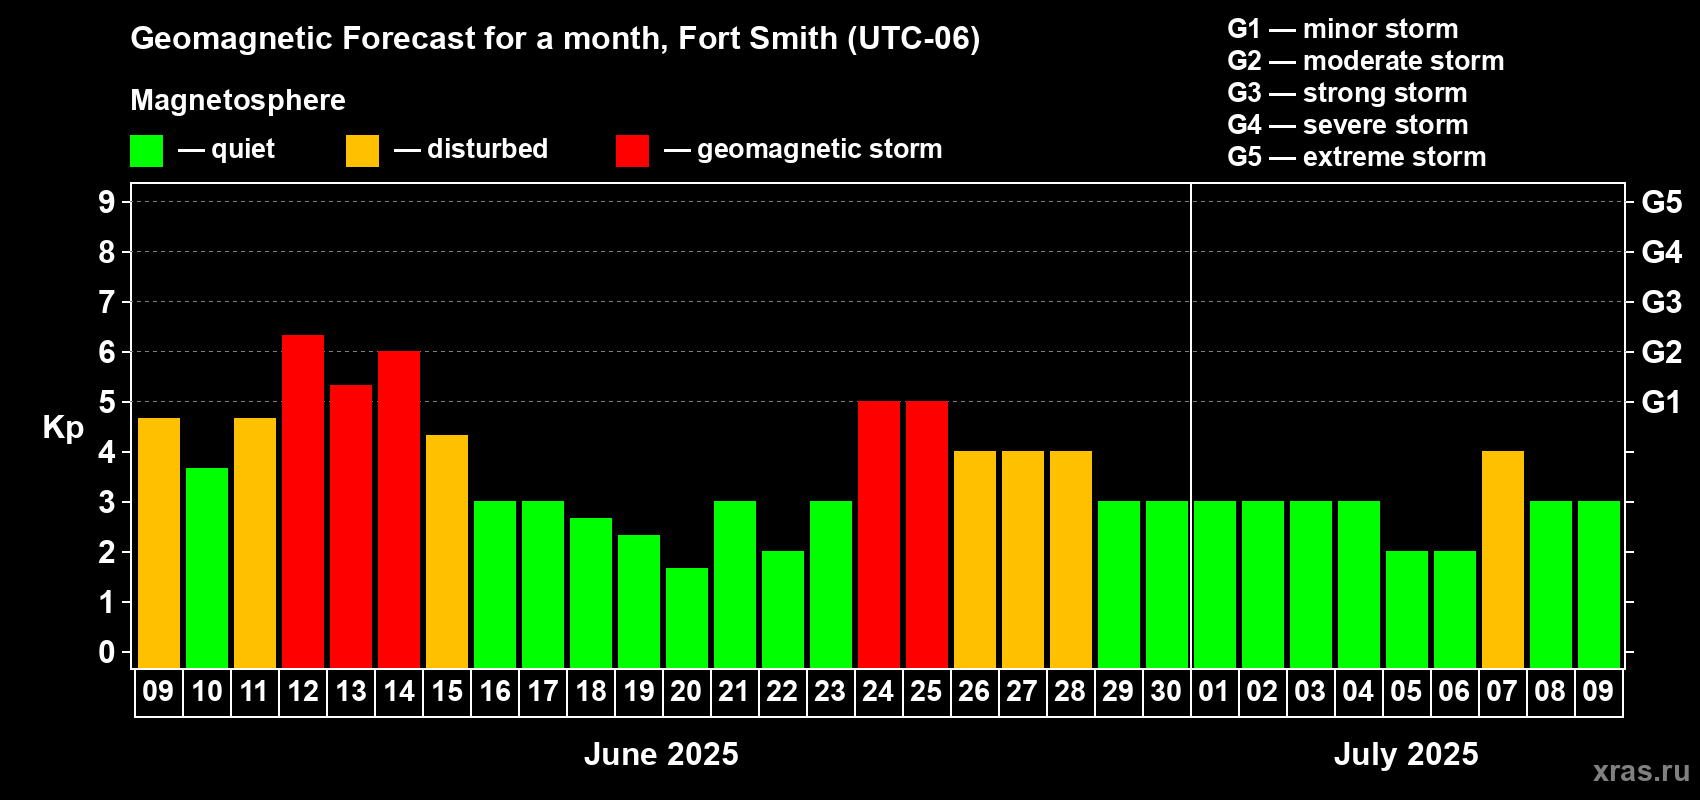Click the green bar for July 05

[1407, 609]
